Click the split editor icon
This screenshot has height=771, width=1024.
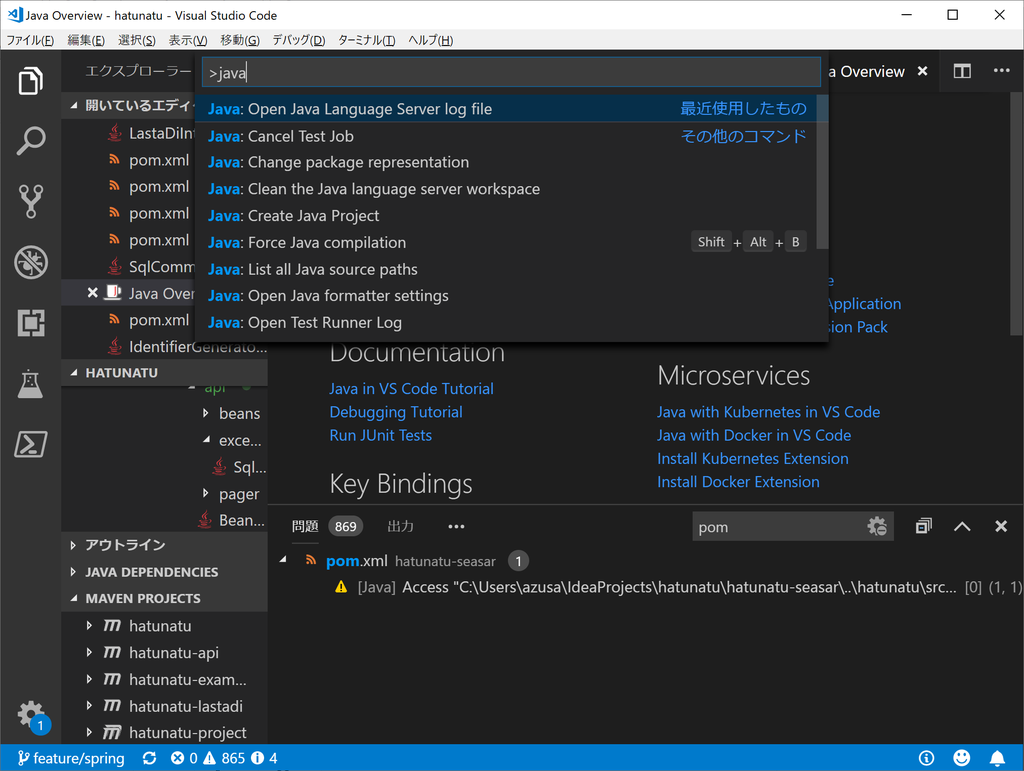click(962, 71)
